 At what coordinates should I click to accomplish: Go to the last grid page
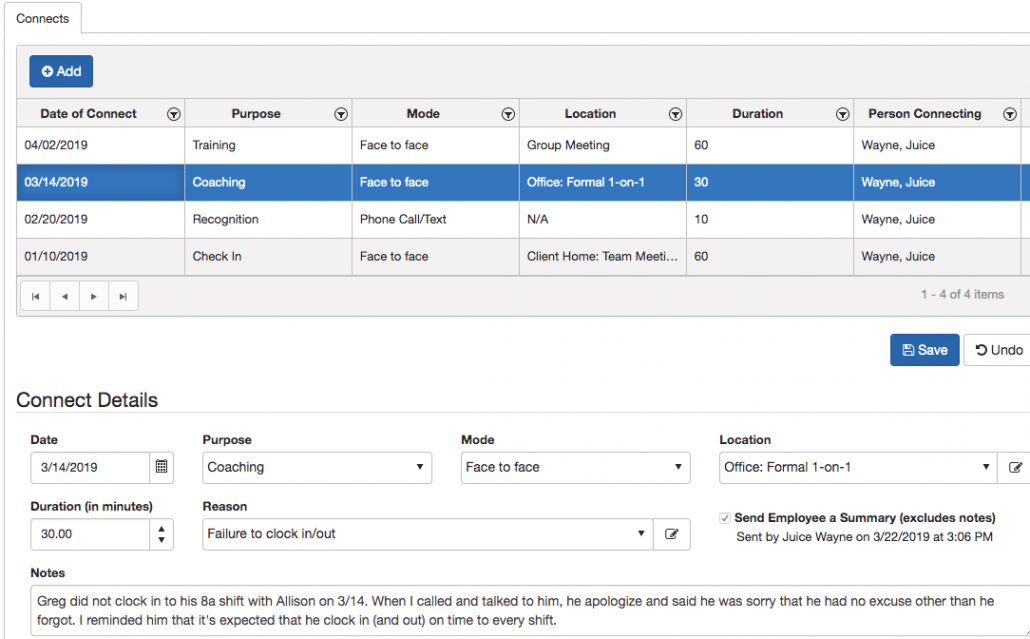pyautogui.click(x=123, y=296)
